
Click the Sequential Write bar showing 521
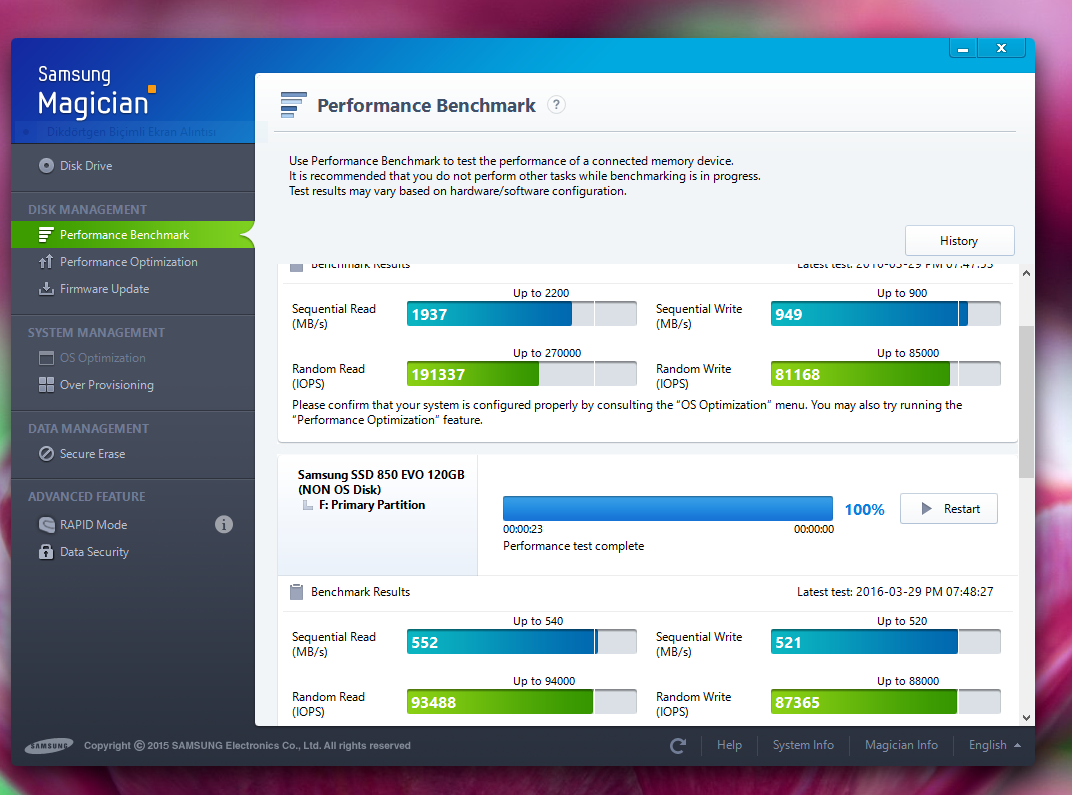coord(885,642)
